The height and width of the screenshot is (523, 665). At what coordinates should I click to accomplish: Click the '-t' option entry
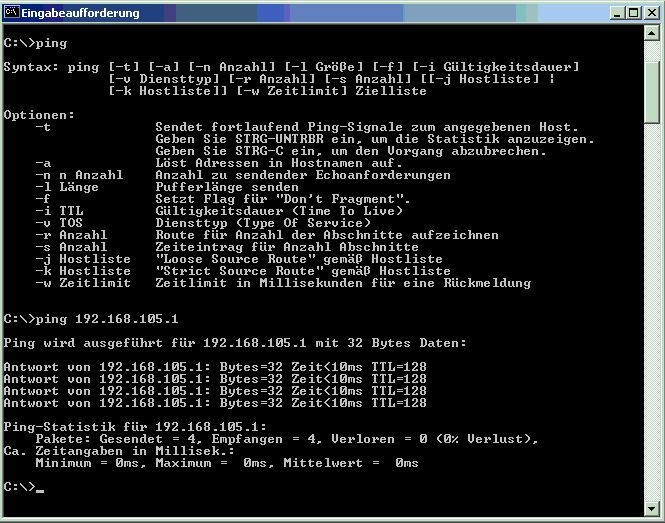43,127
